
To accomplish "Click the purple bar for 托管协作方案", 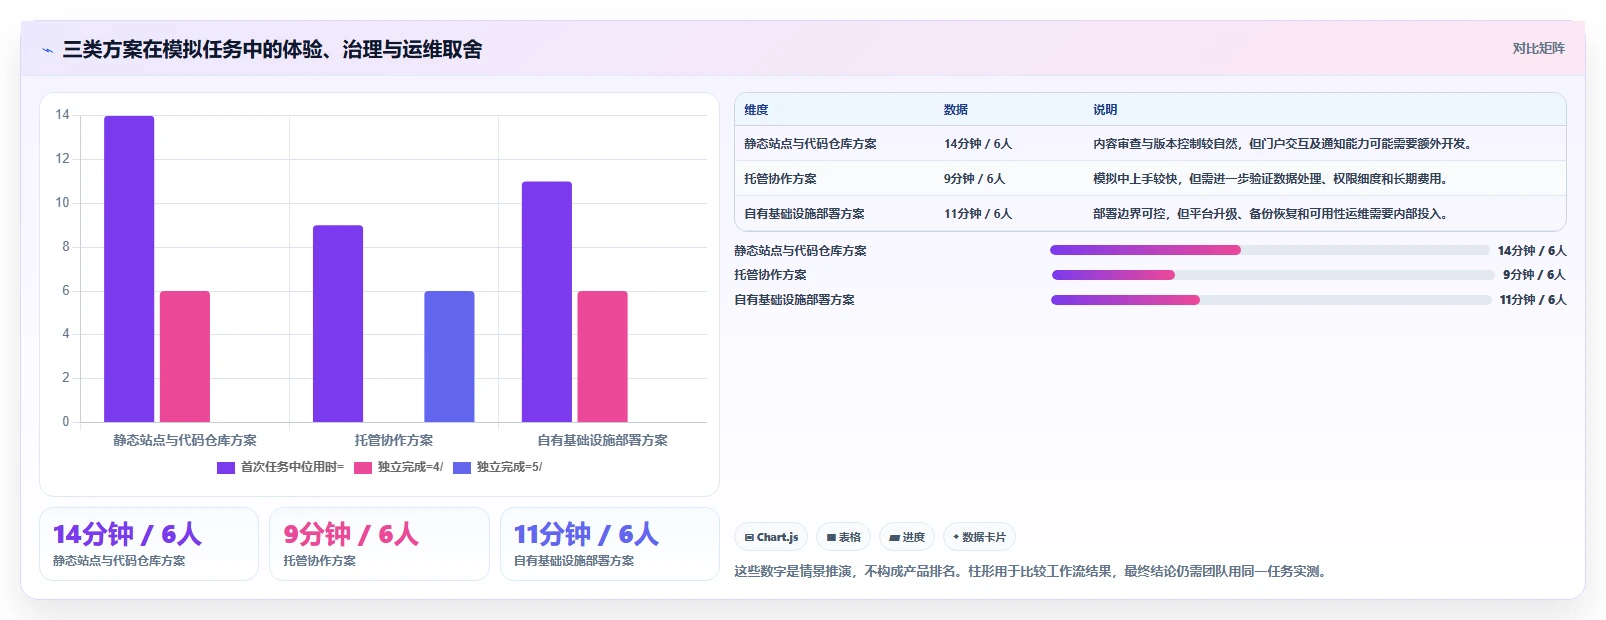I will (338, 323).
